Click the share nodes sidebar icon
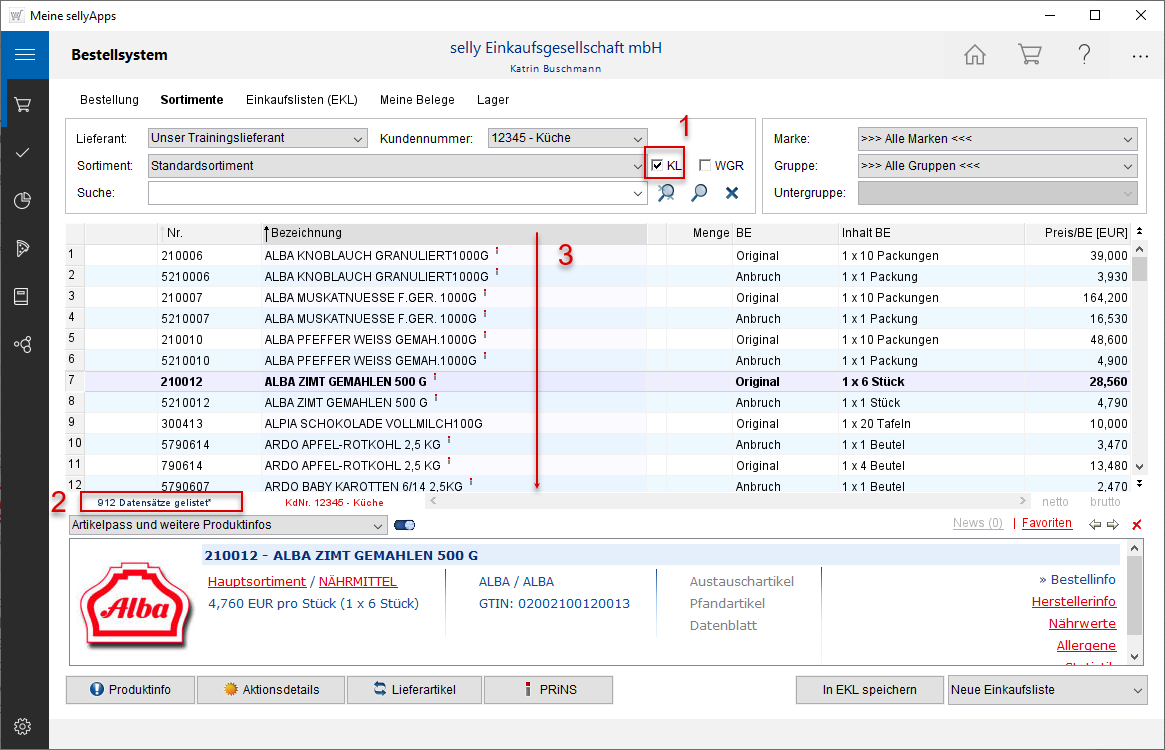The image size is (1165, 750). [24, 344]
